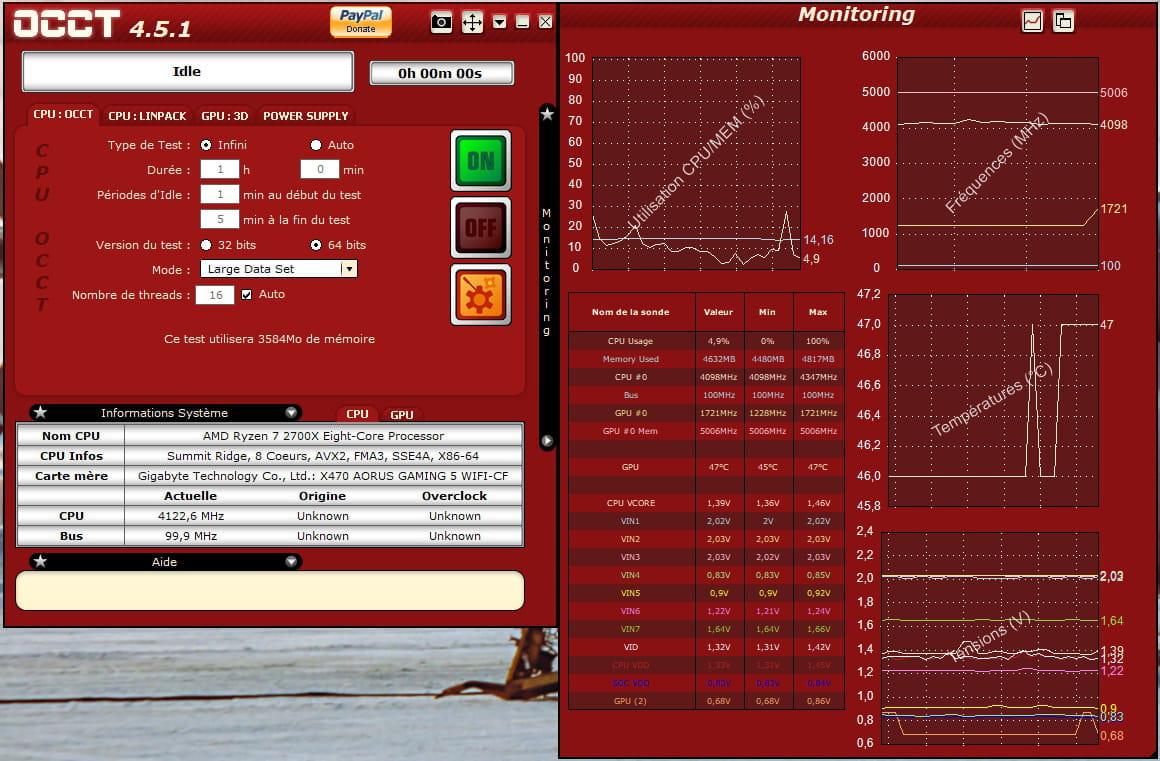Screen dimensions: 1160x761
Task: Click the 'CPU Usage' sensor row name
Action: pos(630,341)
